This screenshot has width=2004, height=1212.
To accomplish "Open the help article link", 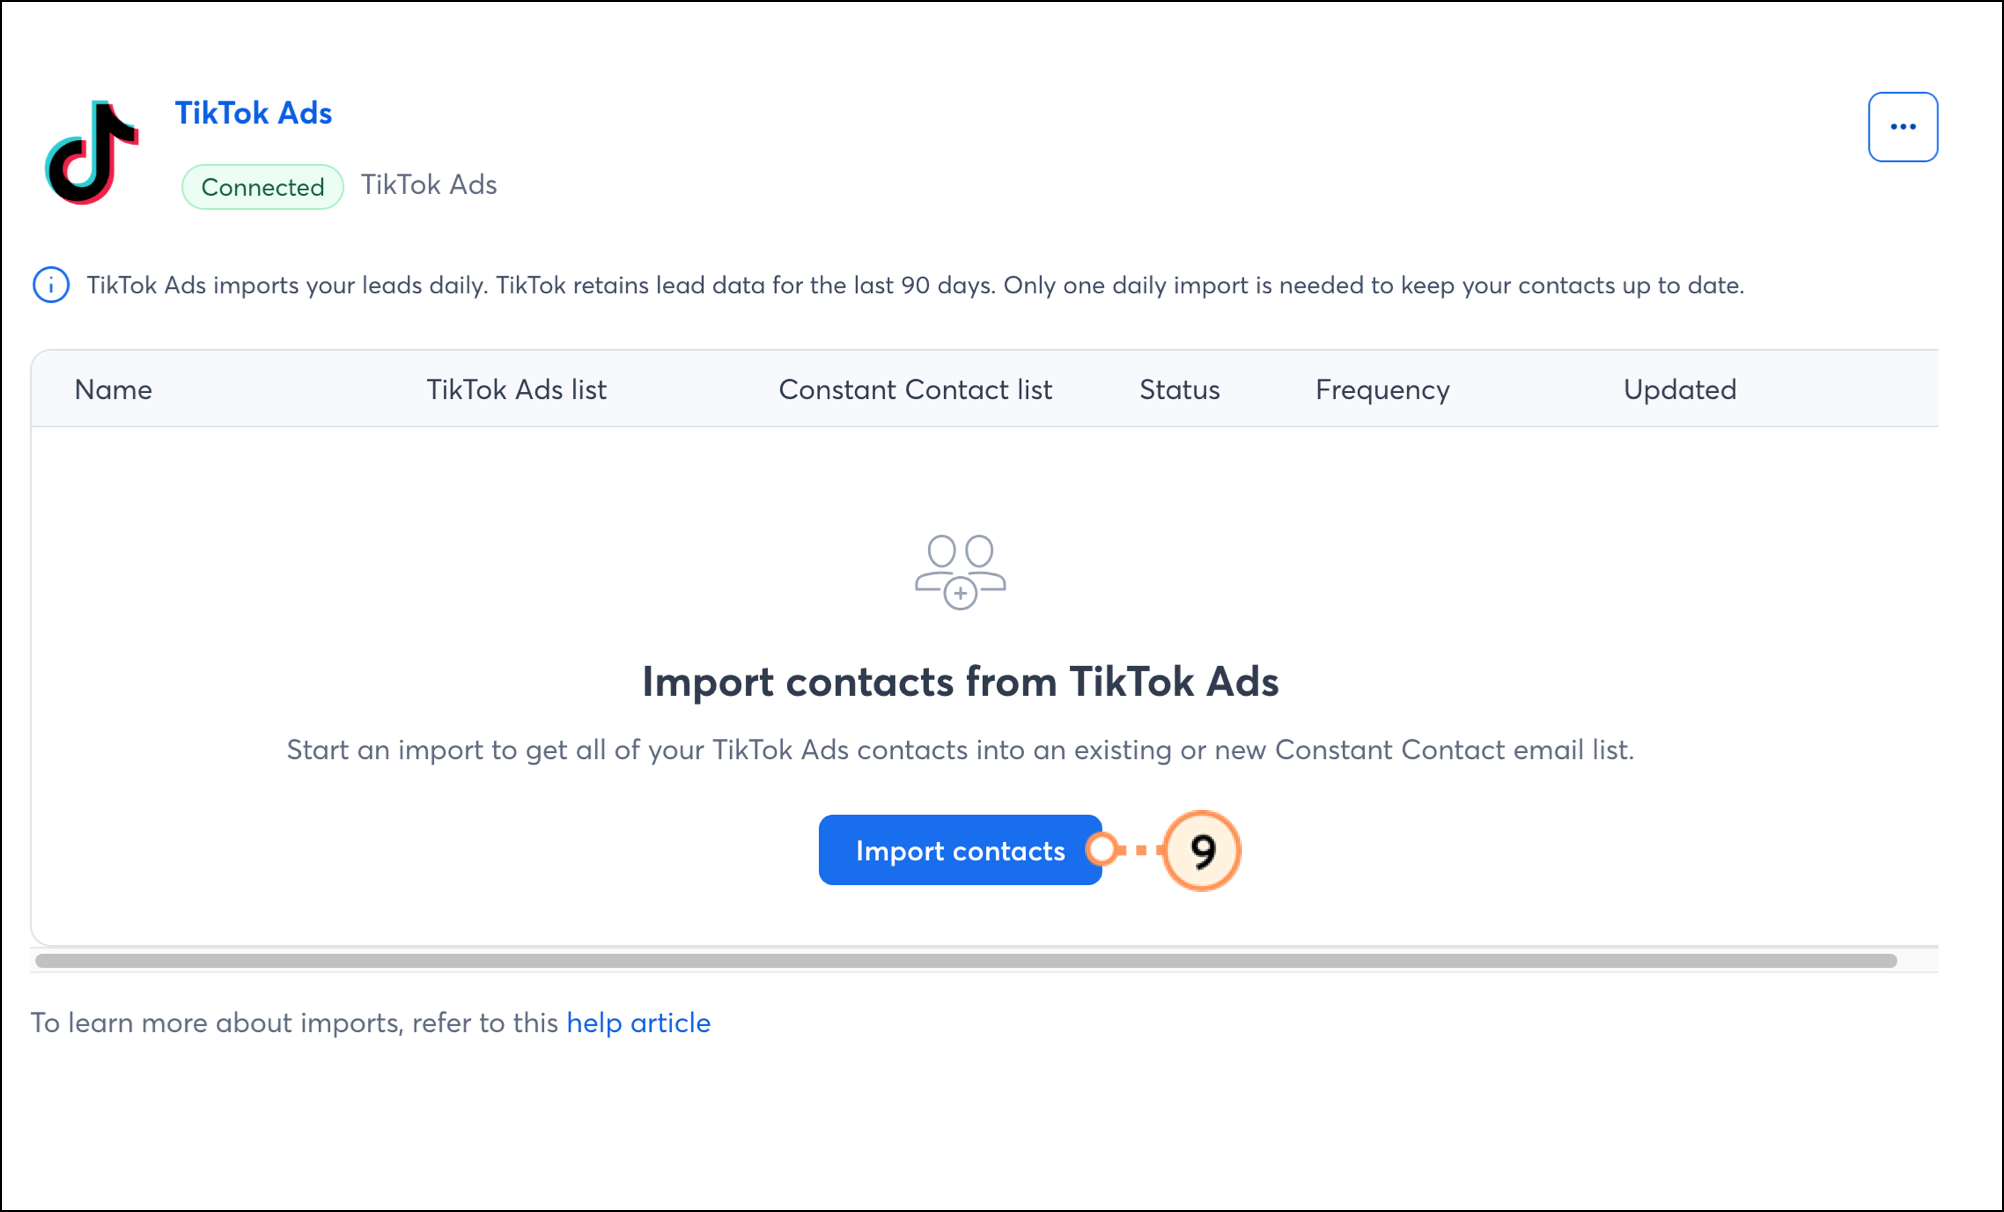I will pyautogui.click(x=637, y=1022).
